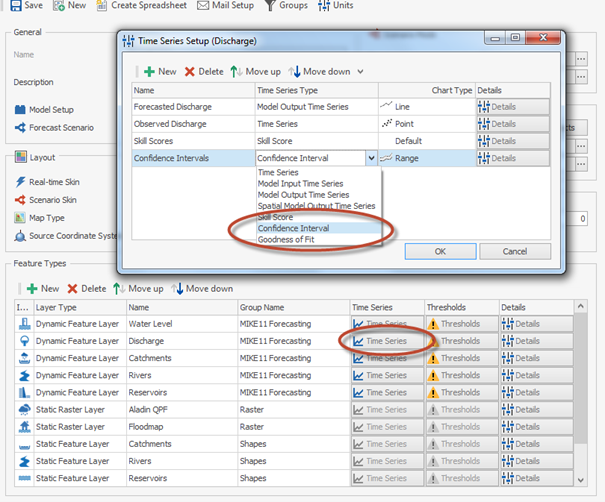Open Thresholds for Reservoirs MIKE11 row

pos(462,392)
